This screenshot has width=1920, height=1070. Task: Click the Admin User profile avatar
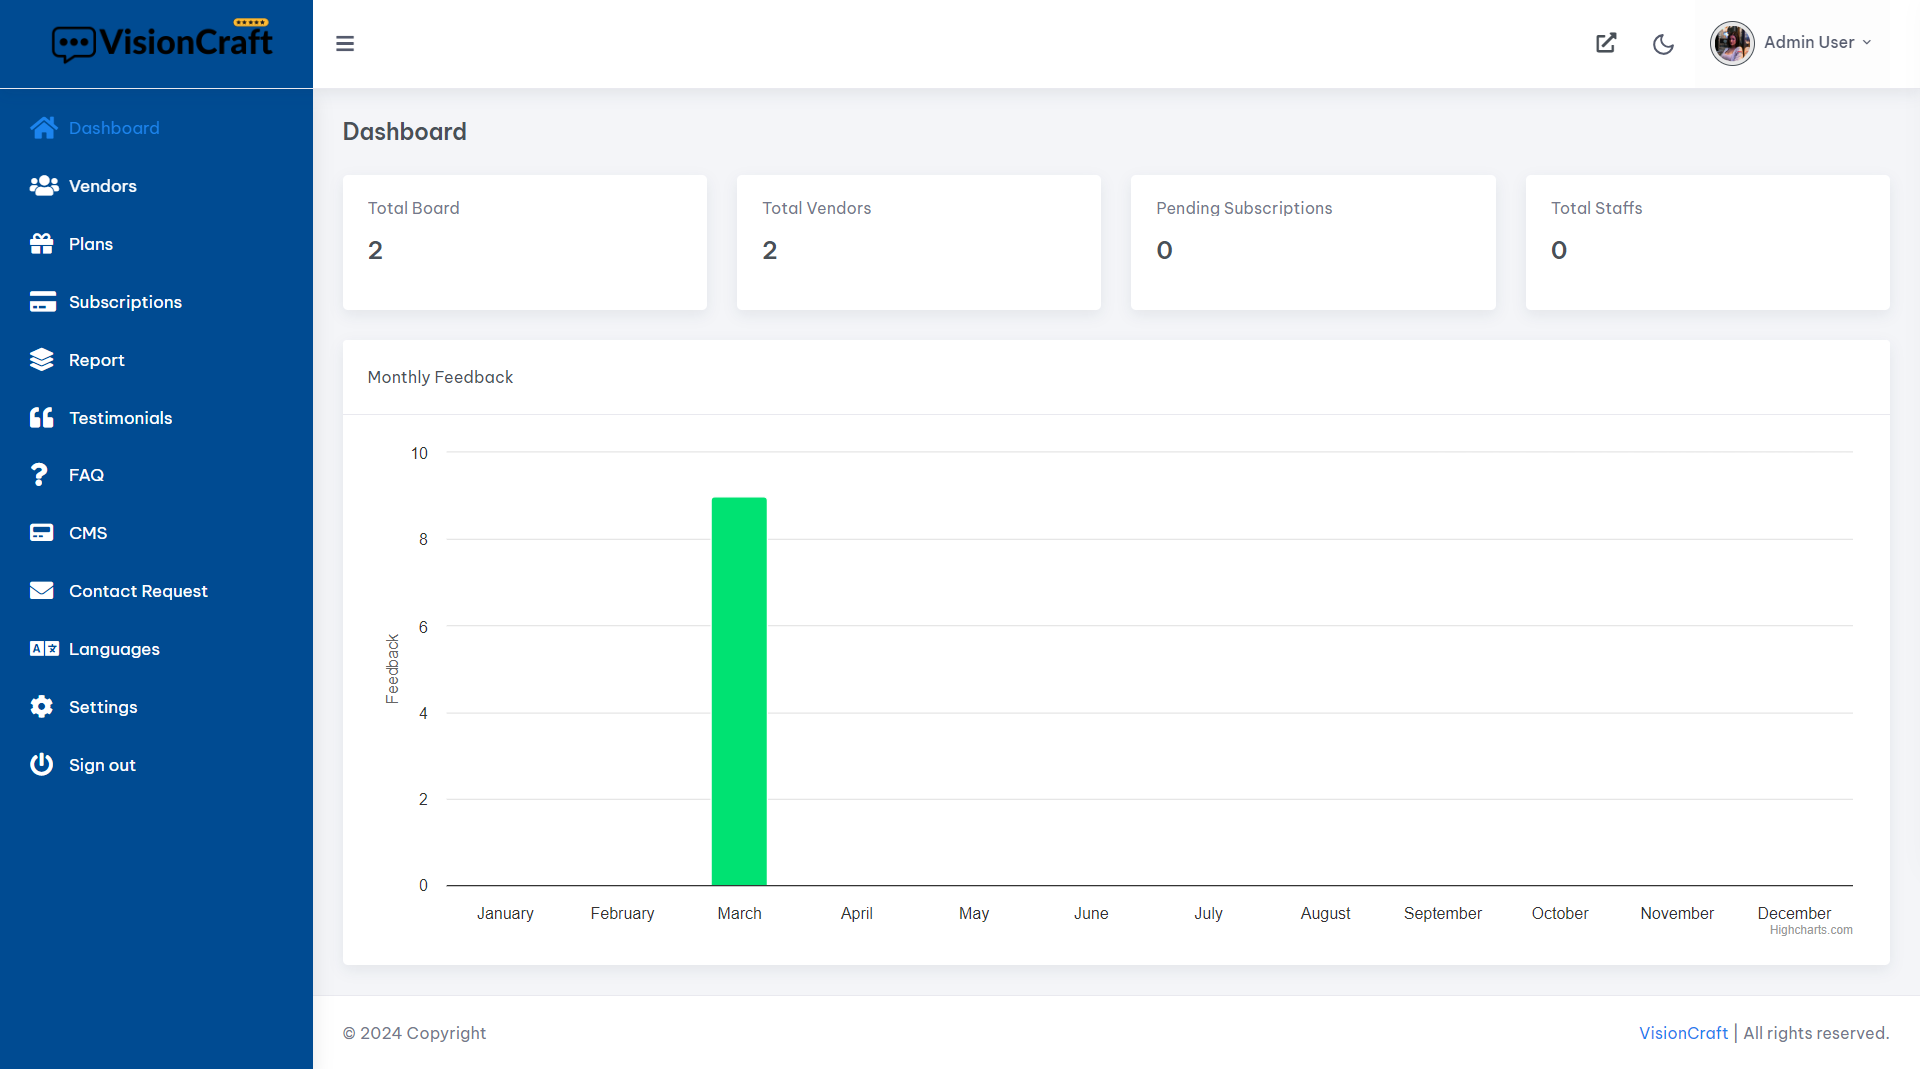1732,43
